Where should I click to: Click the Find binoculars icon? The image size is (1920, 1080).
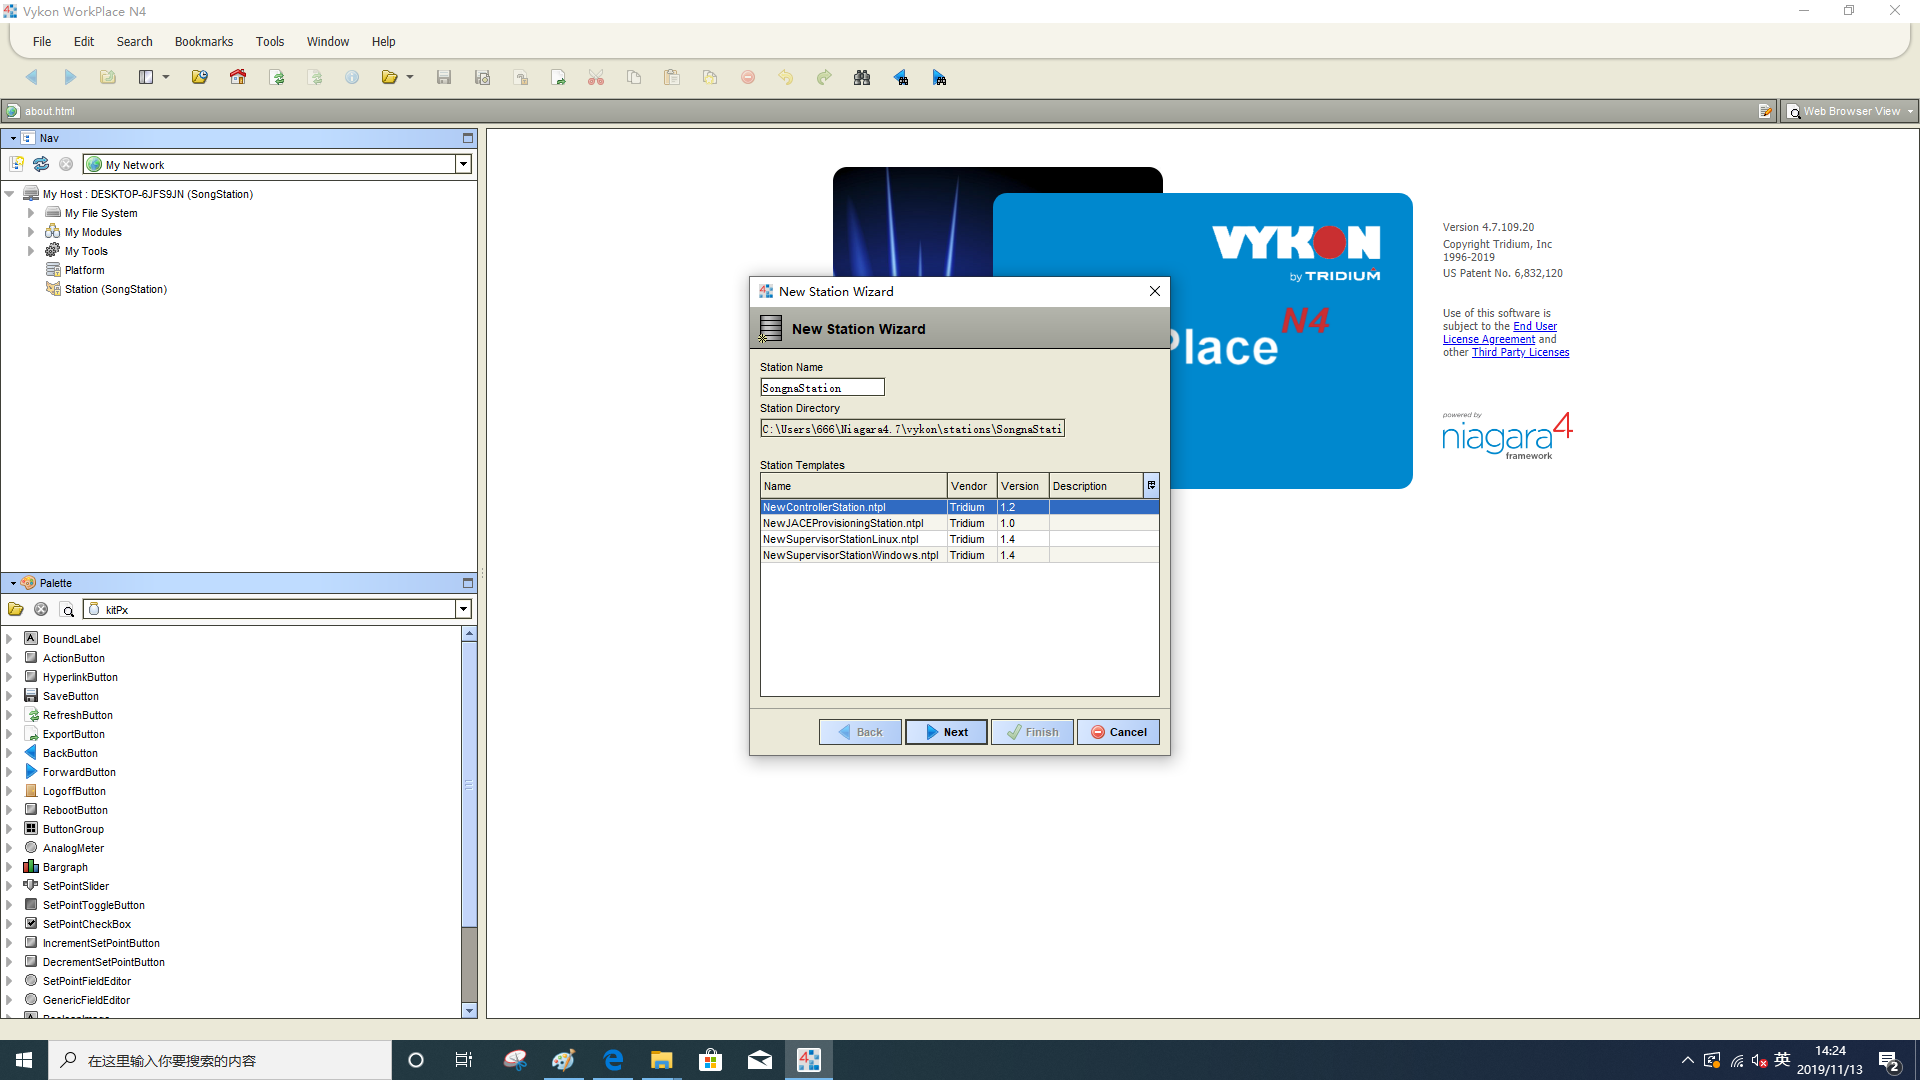(x=861, y=77)
